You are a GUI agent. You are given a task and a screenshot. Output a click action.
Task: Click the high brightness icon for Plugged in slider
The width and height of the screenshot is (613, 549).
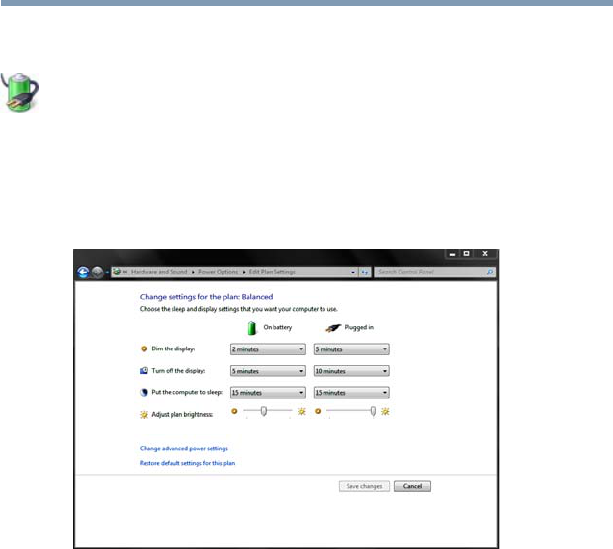[x=385, y=411]
